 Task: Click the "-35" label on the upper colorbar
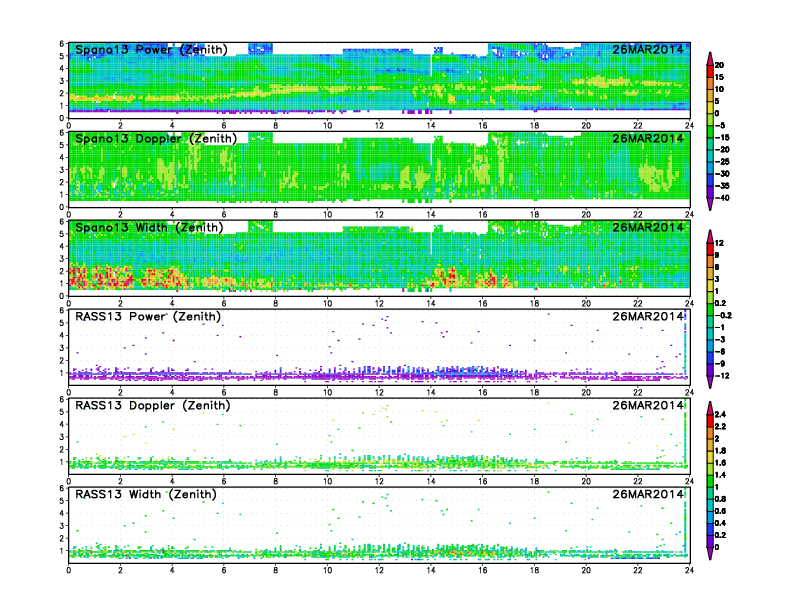click(x=722, y=186)
